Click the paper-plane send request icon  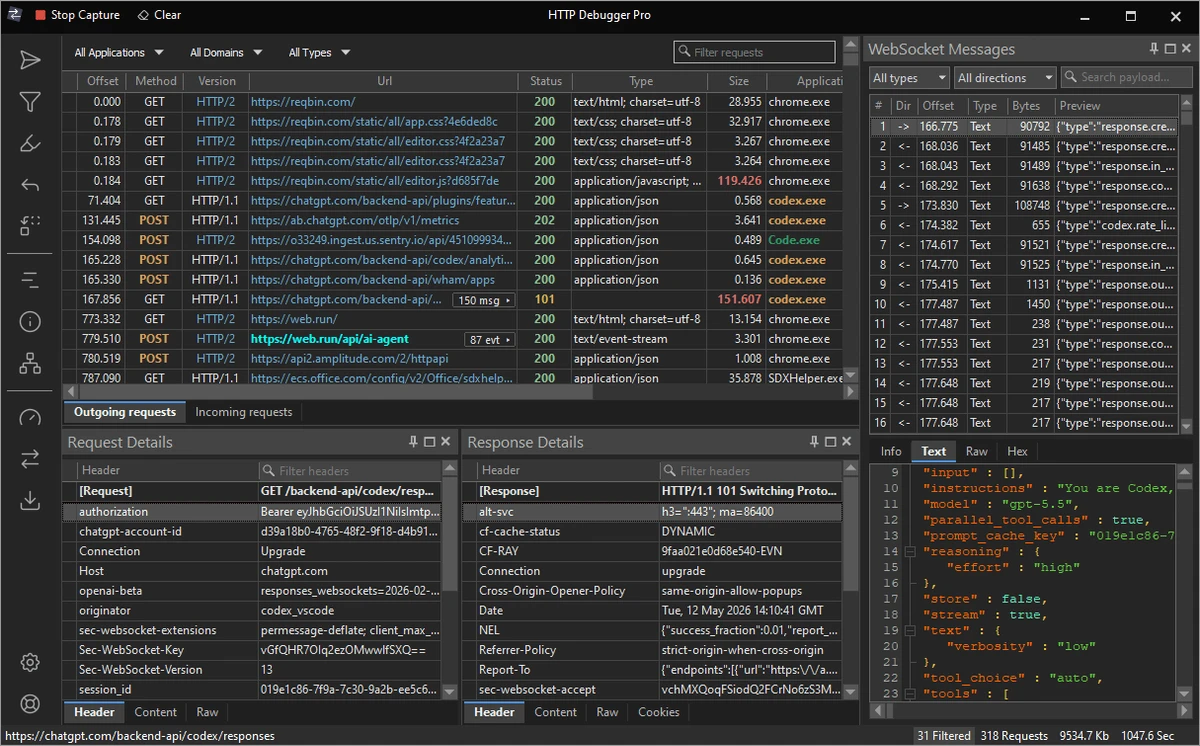[30, 60]
